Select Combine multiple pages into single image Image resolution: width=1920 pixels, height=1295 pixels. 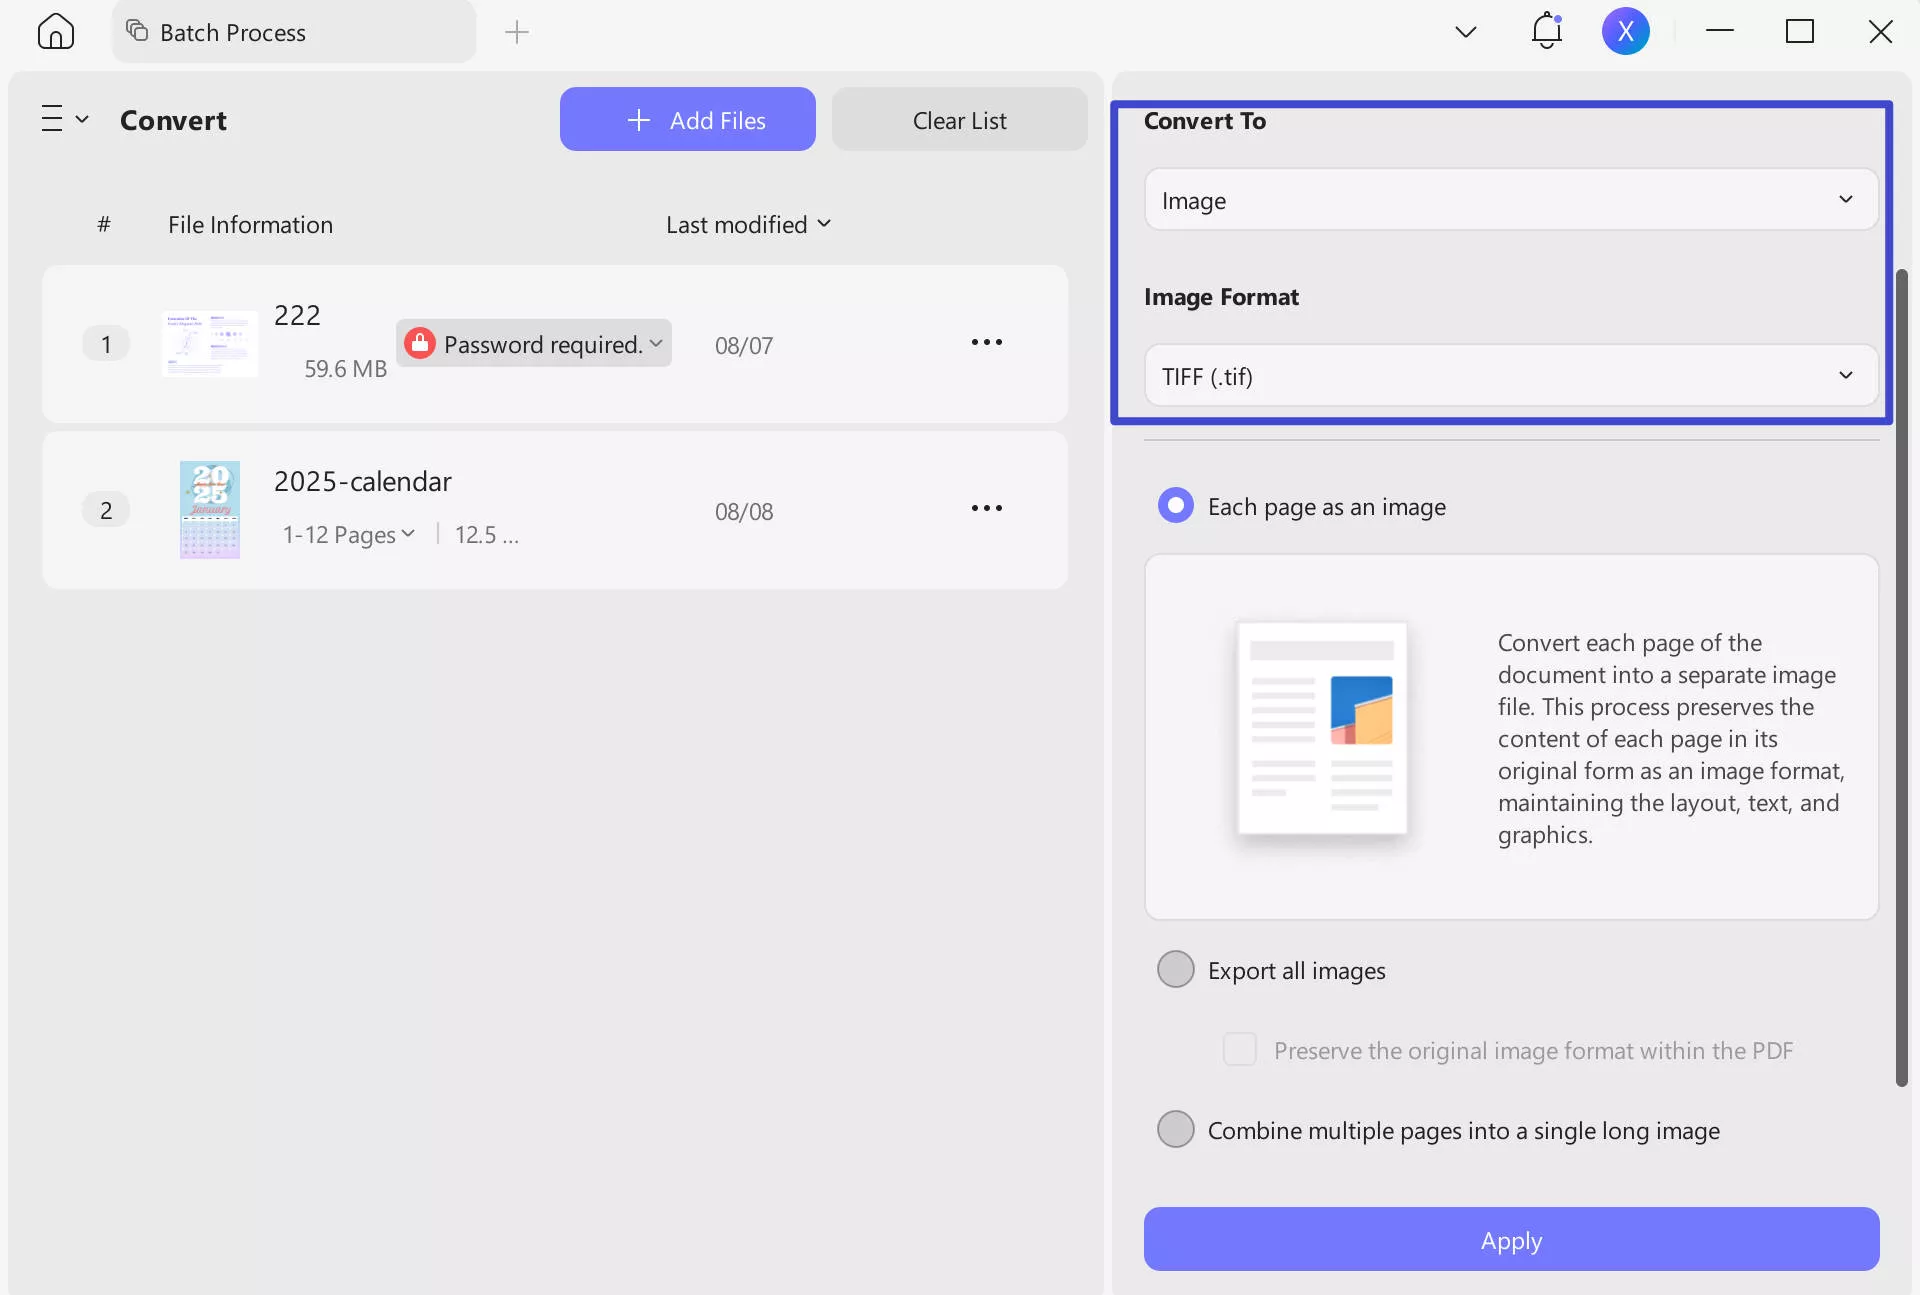[1175, 1129]
